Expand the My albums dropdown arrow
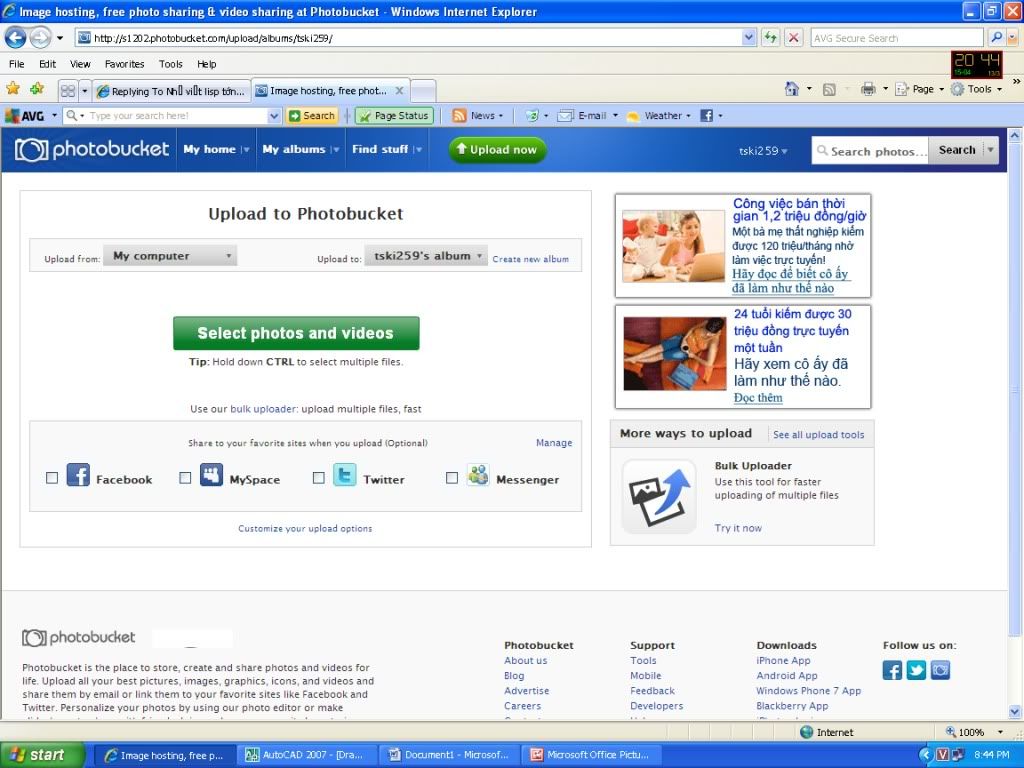The width and height of the screenshot is (1024, 768). (335, 150)
